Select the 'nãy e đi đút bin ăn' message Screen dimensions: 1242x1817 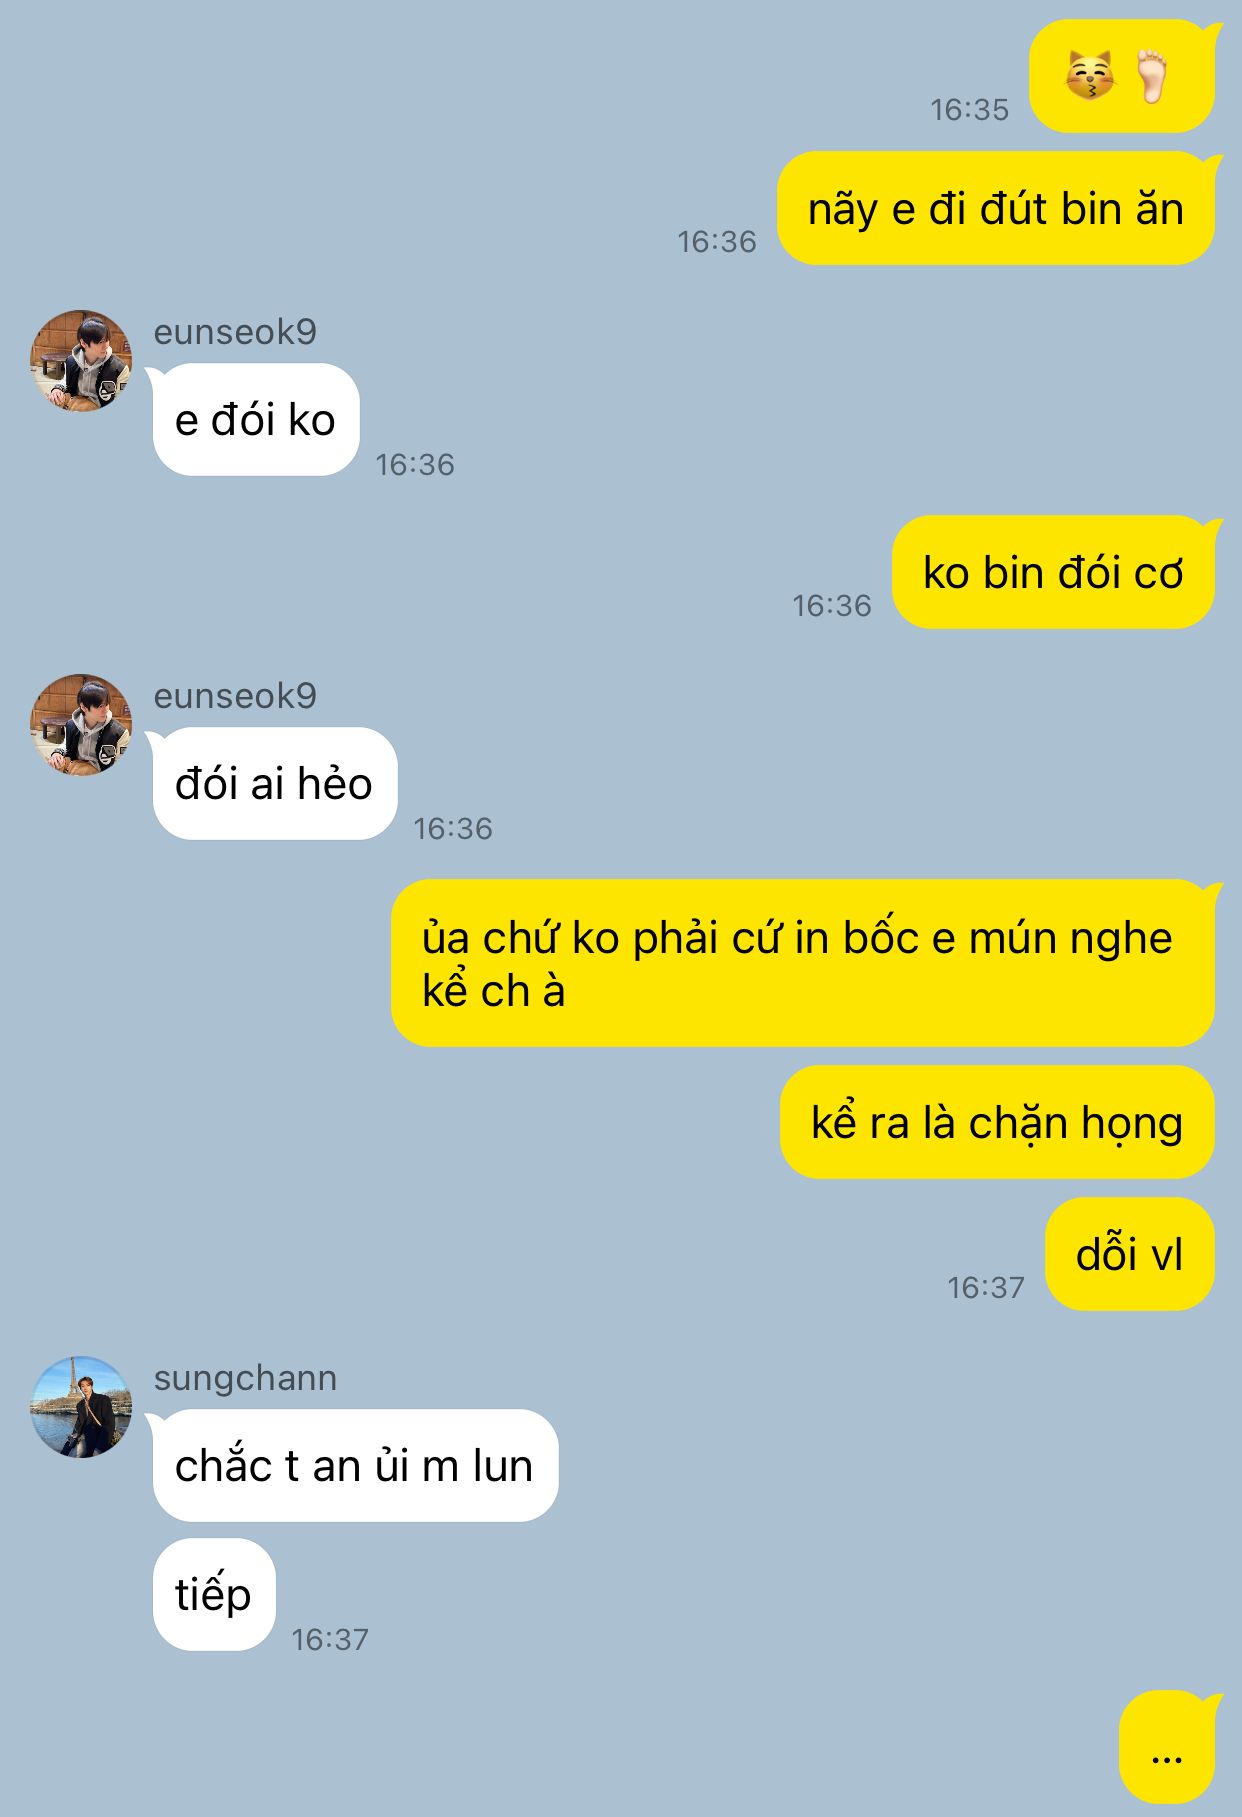tap(996, 208)
